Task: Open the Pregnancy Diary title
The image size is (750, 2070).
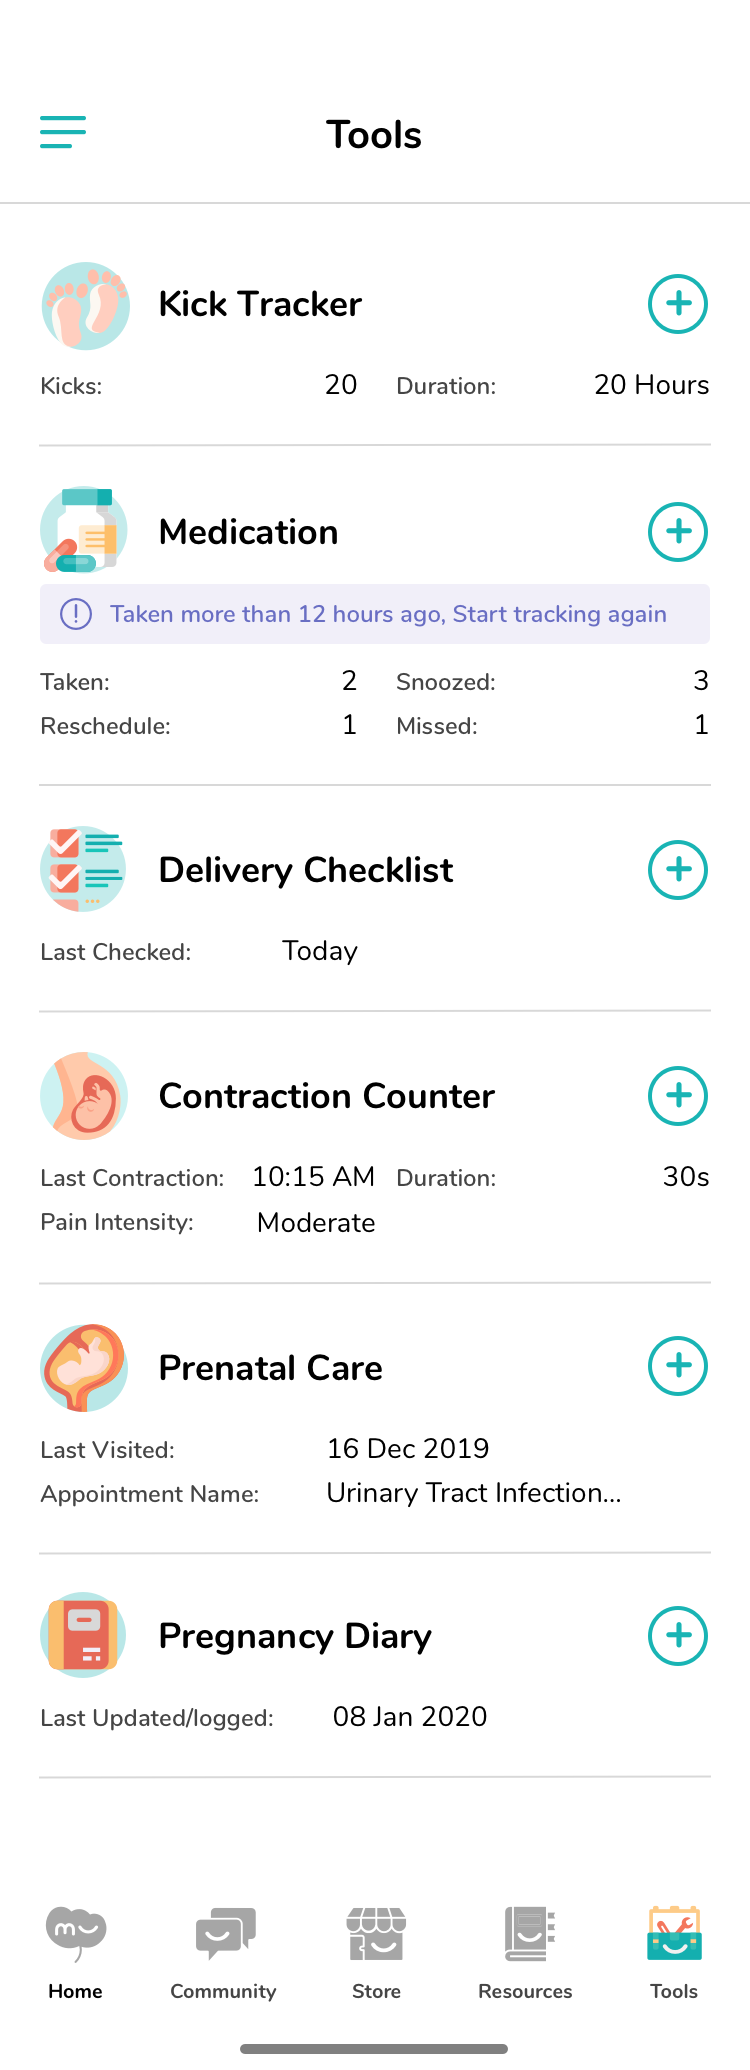Action: [295, 1636]
